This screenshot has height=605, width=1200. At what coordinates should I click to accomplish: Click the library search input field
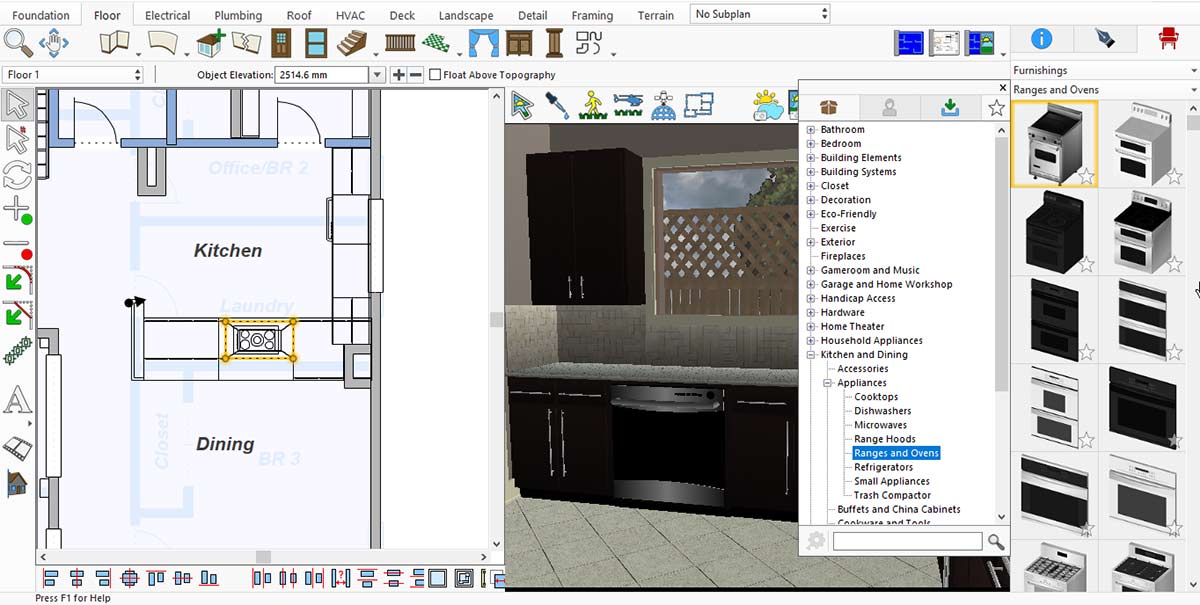(x=907, y=541)
